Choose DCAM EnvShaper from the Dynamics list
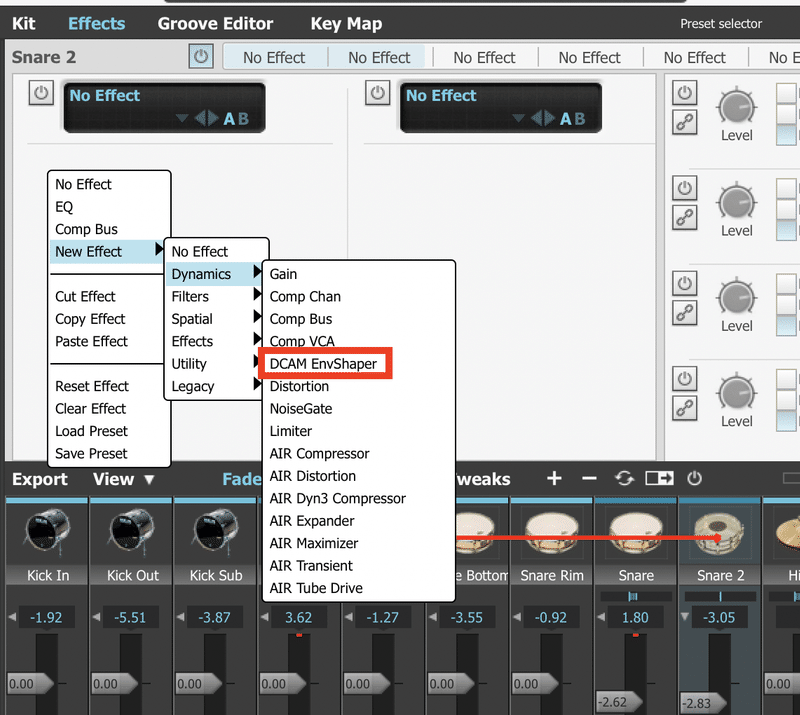Image resolution: width=800 pixels, height=715 pixels. tap(323, 364)
